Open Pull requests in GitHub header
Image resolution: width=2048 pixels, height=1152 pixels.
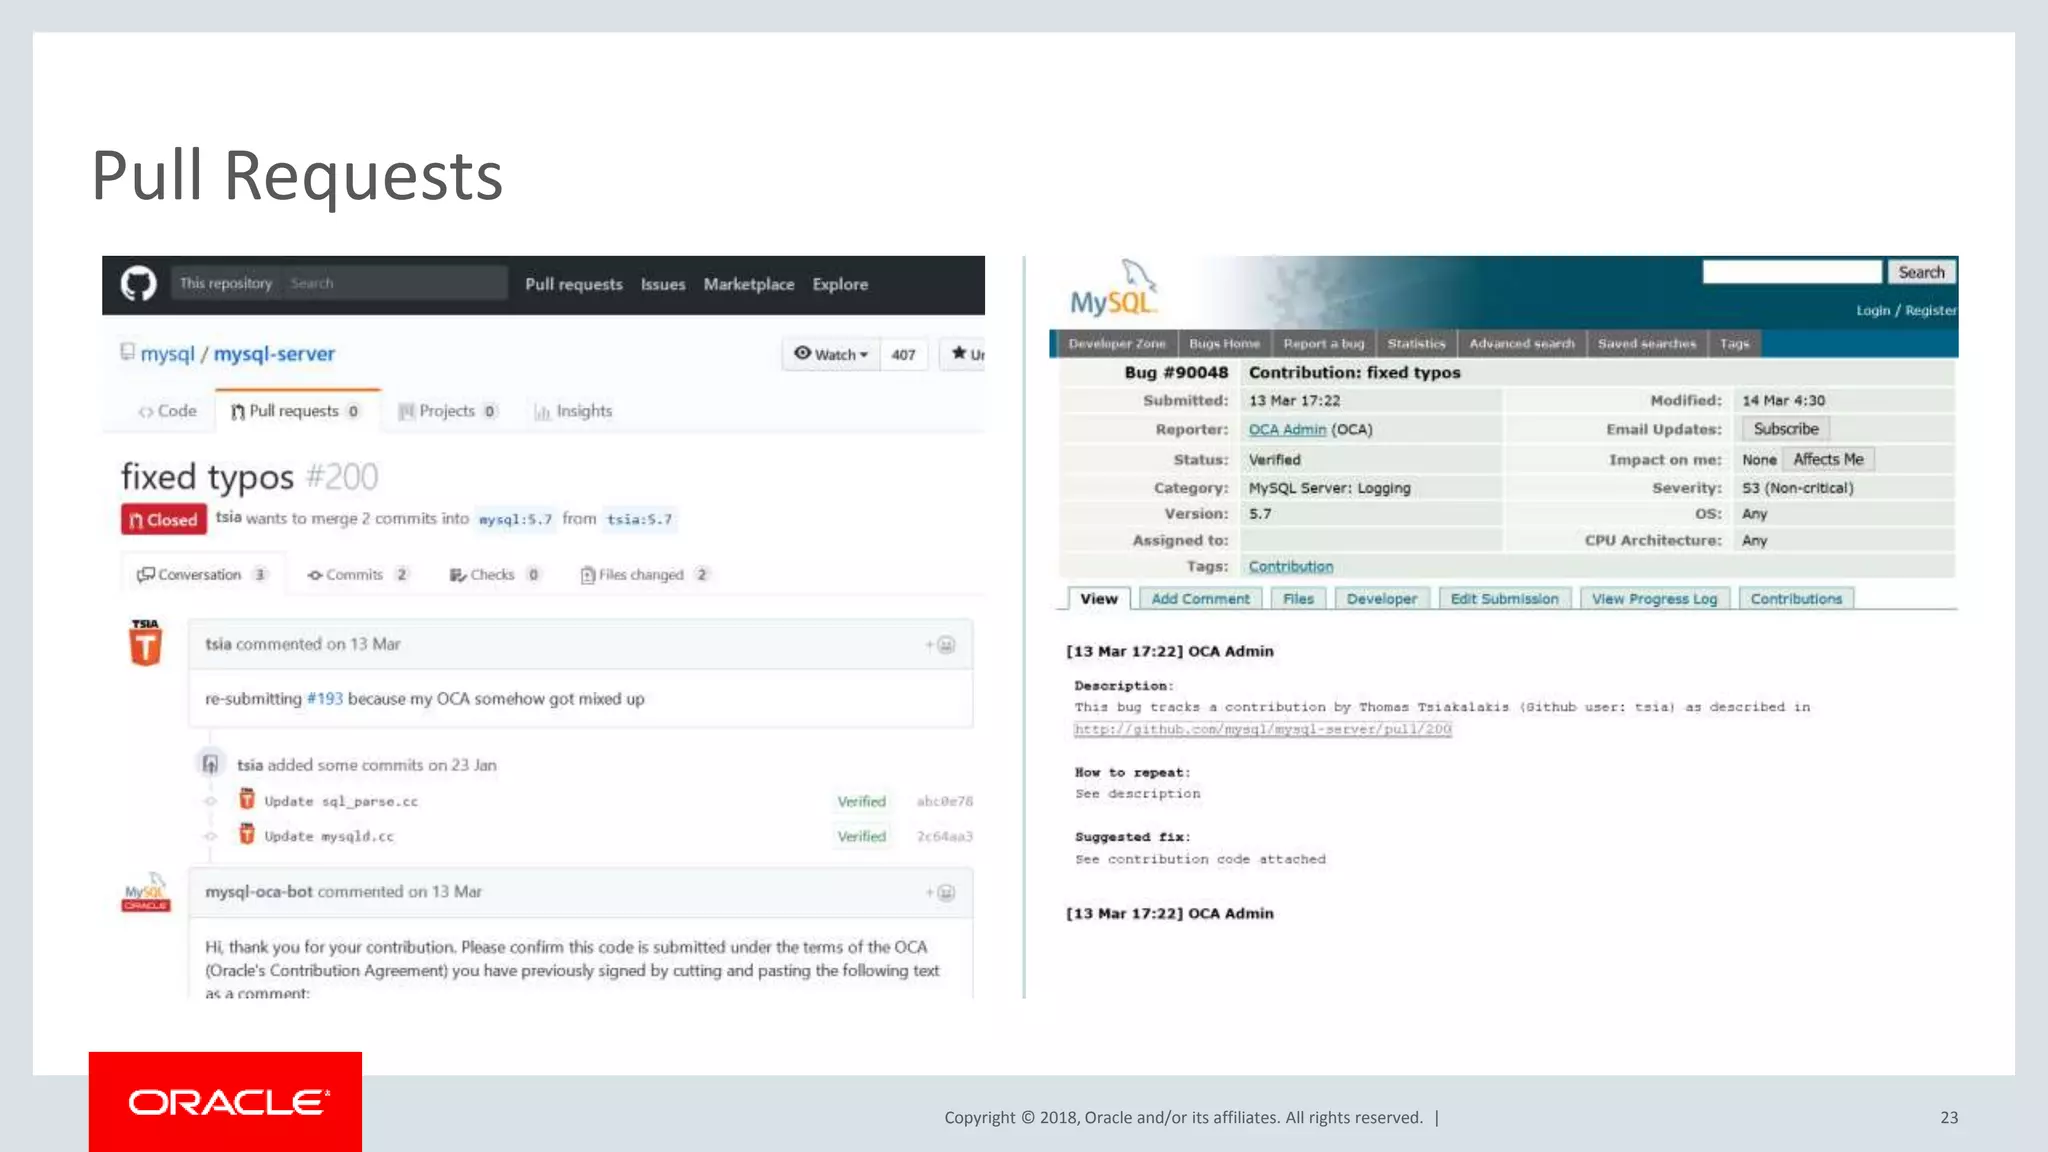point(574,285)
